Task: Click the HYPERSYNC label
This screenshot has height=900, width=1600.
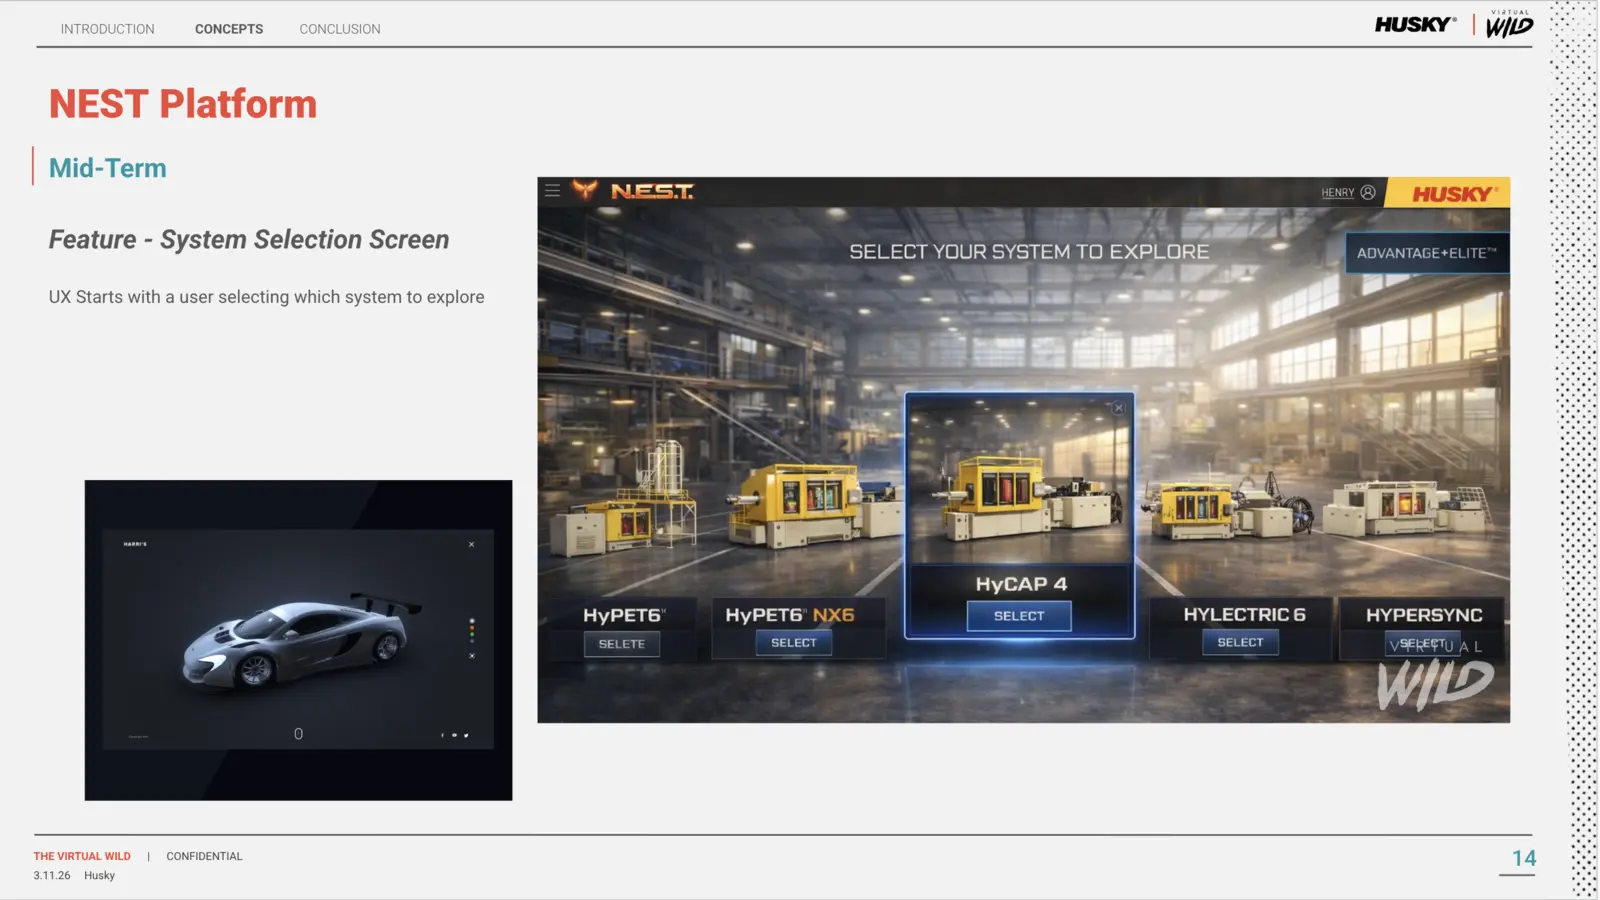Action: [1424, 615]
